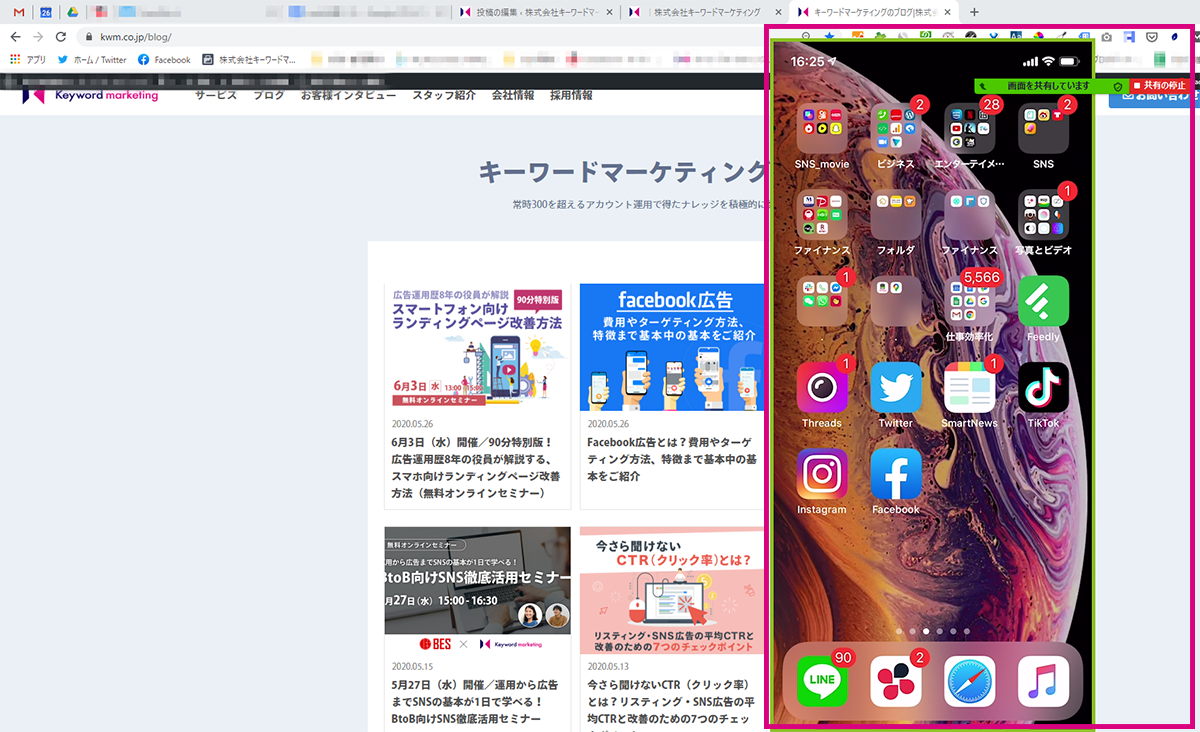
Task: Launch the Feedly app
Action: 1043,301
